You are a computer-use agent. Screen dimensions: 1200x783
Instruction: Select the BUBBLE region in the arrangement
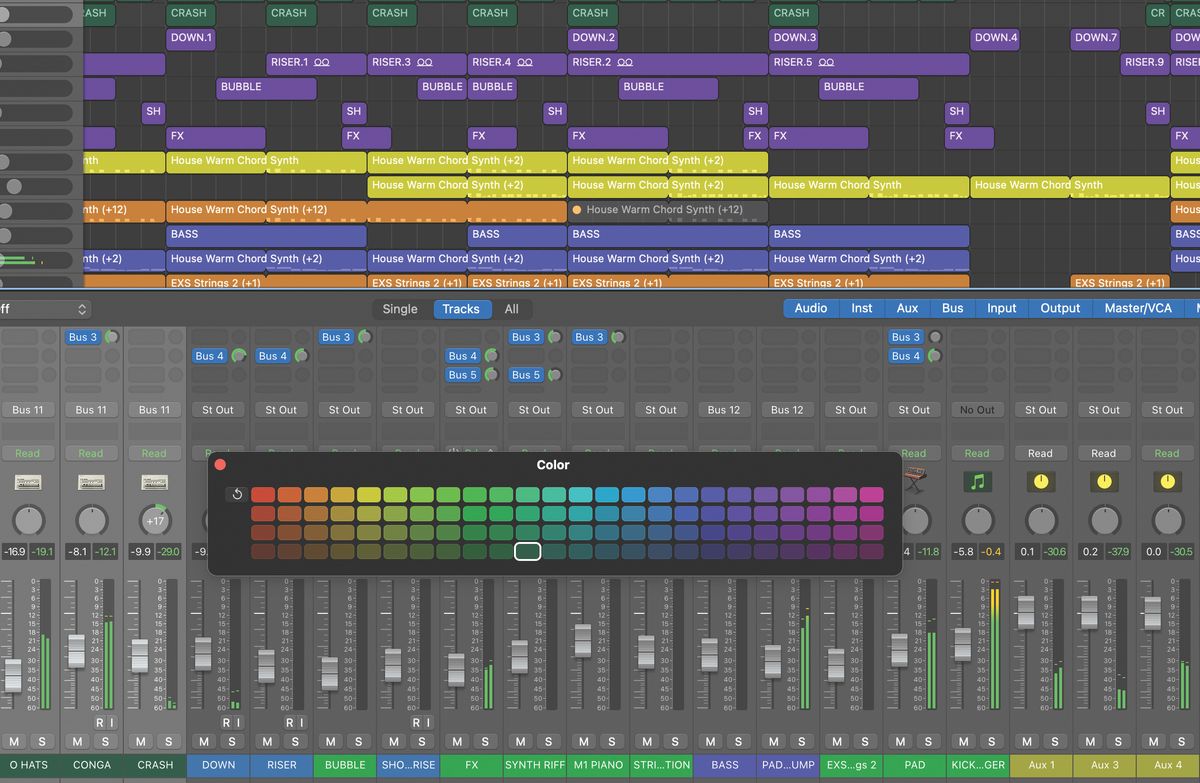coord(265,88)
